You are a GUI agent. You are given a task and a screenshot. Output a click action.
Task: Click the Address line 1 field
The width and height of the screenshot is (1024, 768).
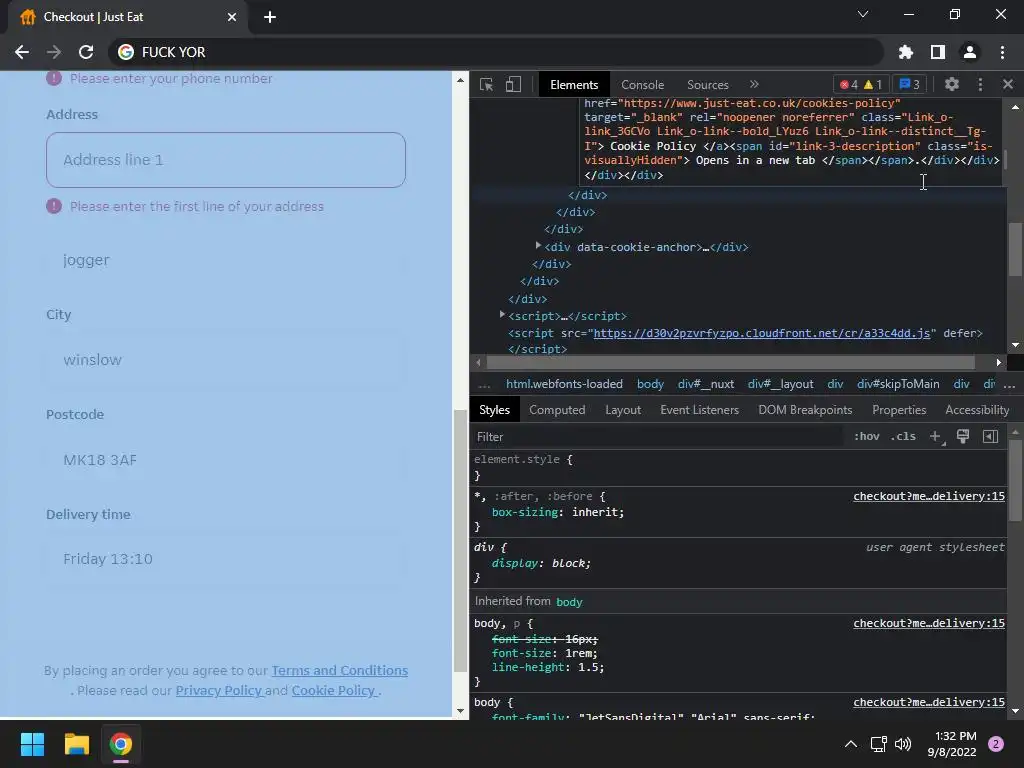(226, 160)
